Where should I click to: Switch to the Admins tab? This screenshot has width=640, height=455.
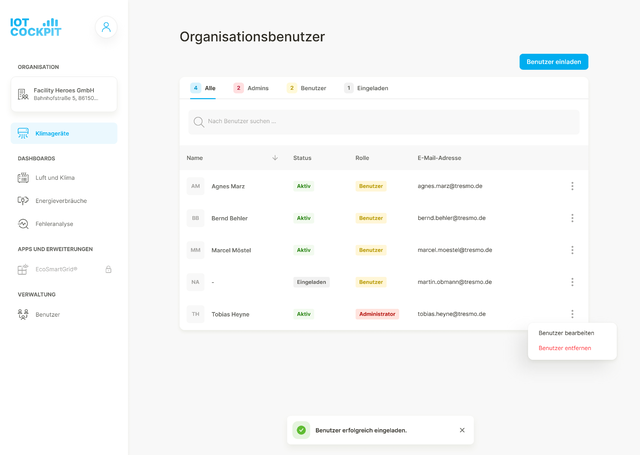pos(251,88)
